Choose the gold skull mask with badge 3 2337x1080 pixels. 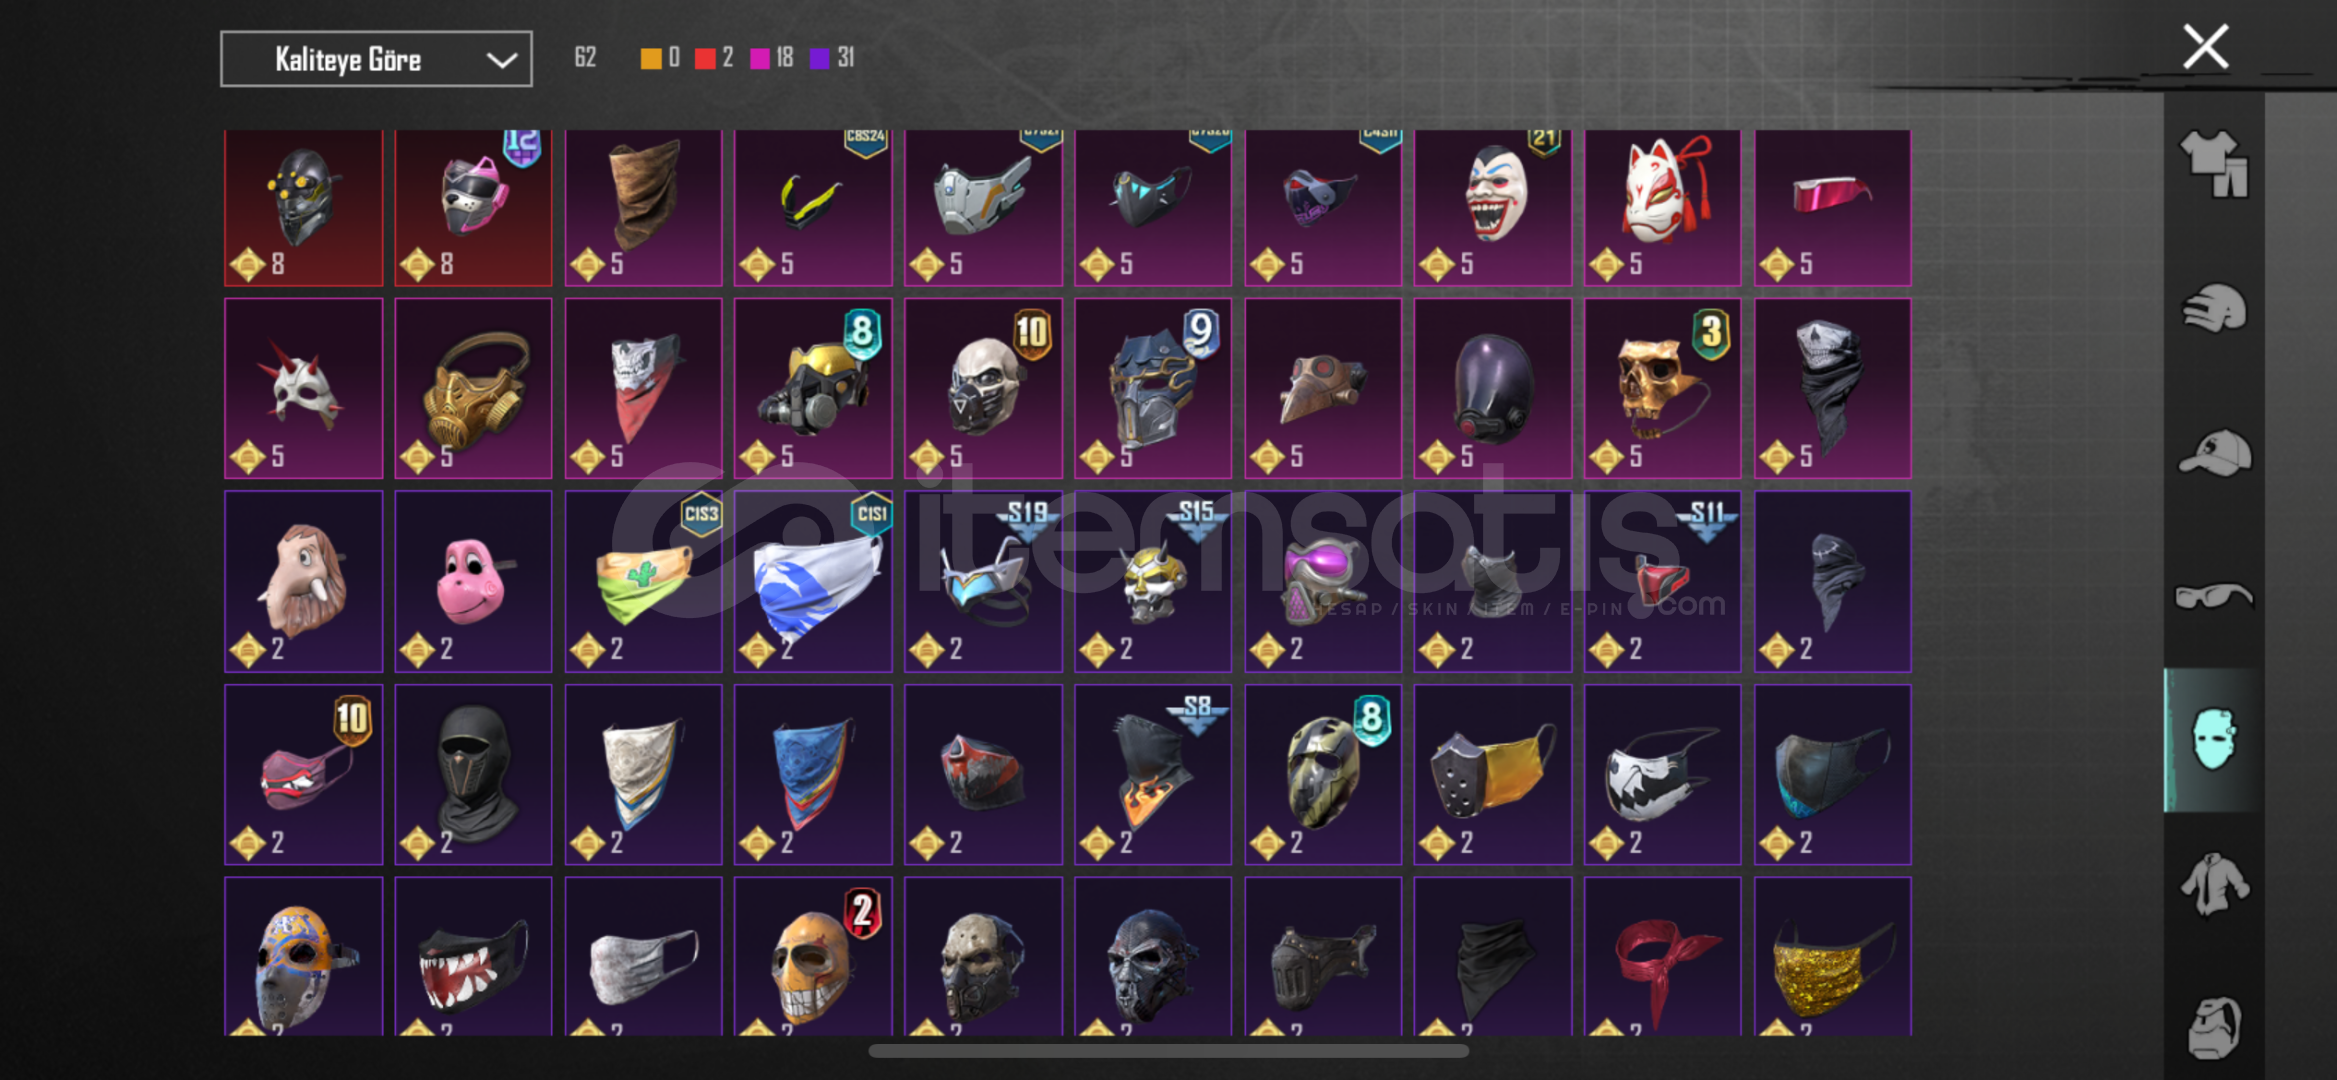click(1662, 388)
